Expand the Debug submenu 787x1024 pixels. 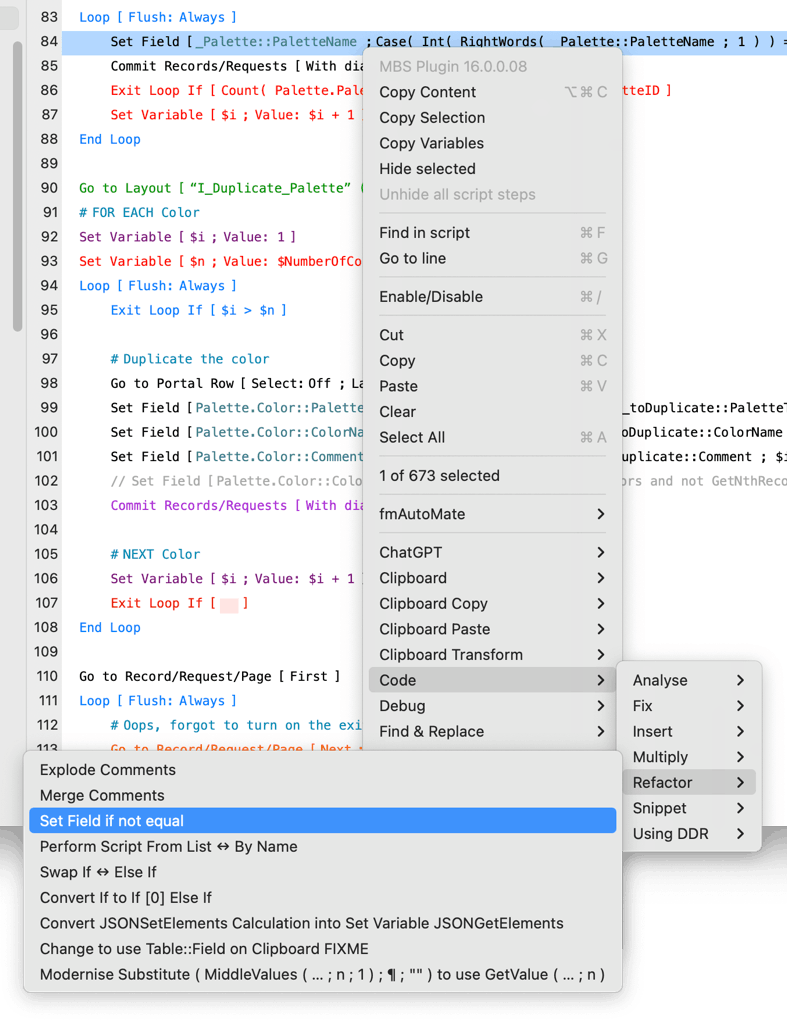coord(492,705)
